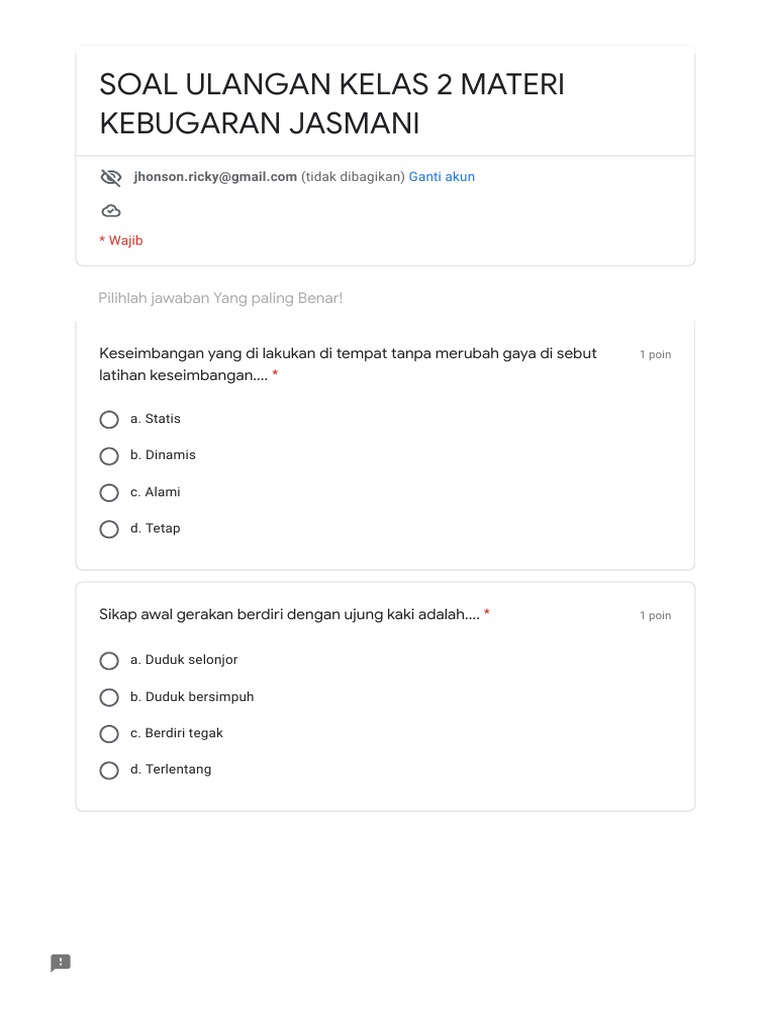Click the cloud saved-draft icon

point(111,211)
